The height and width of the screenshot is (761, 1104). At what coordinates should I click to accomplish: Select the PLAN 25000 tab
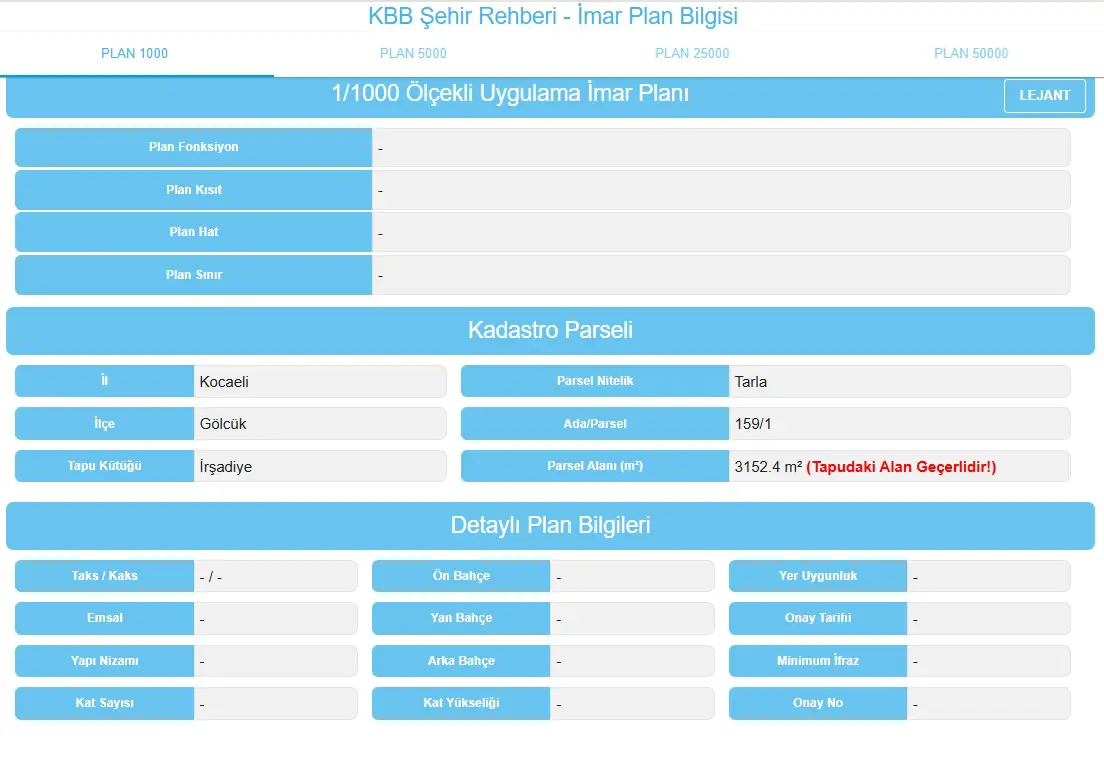pyautogui.click(x=692, y=54)
